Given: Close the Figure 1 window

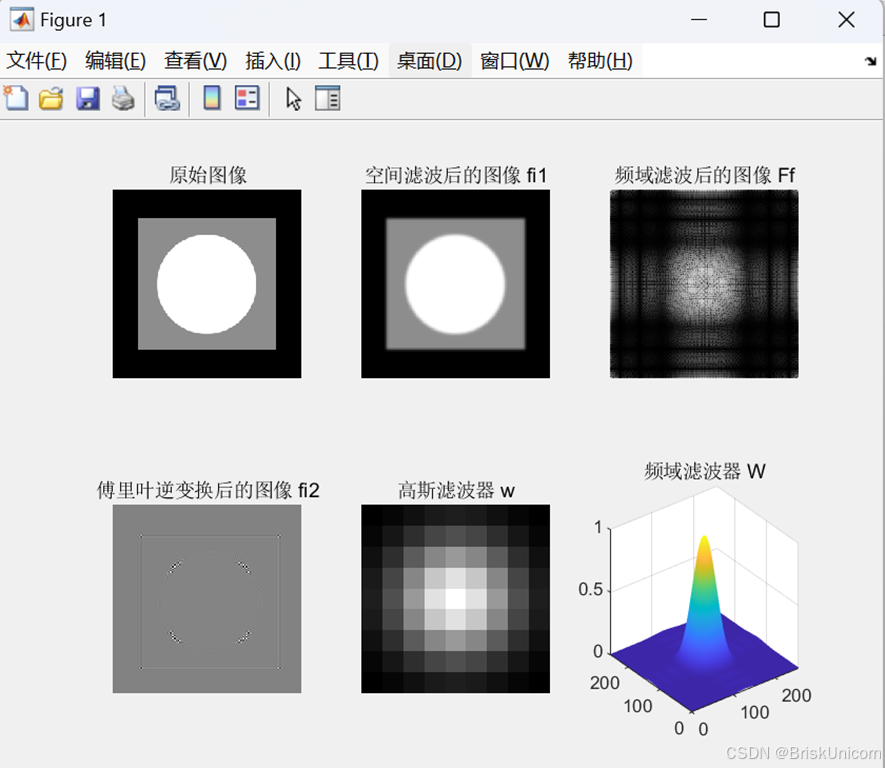Looking at the screenshot, I should (846, 20).
